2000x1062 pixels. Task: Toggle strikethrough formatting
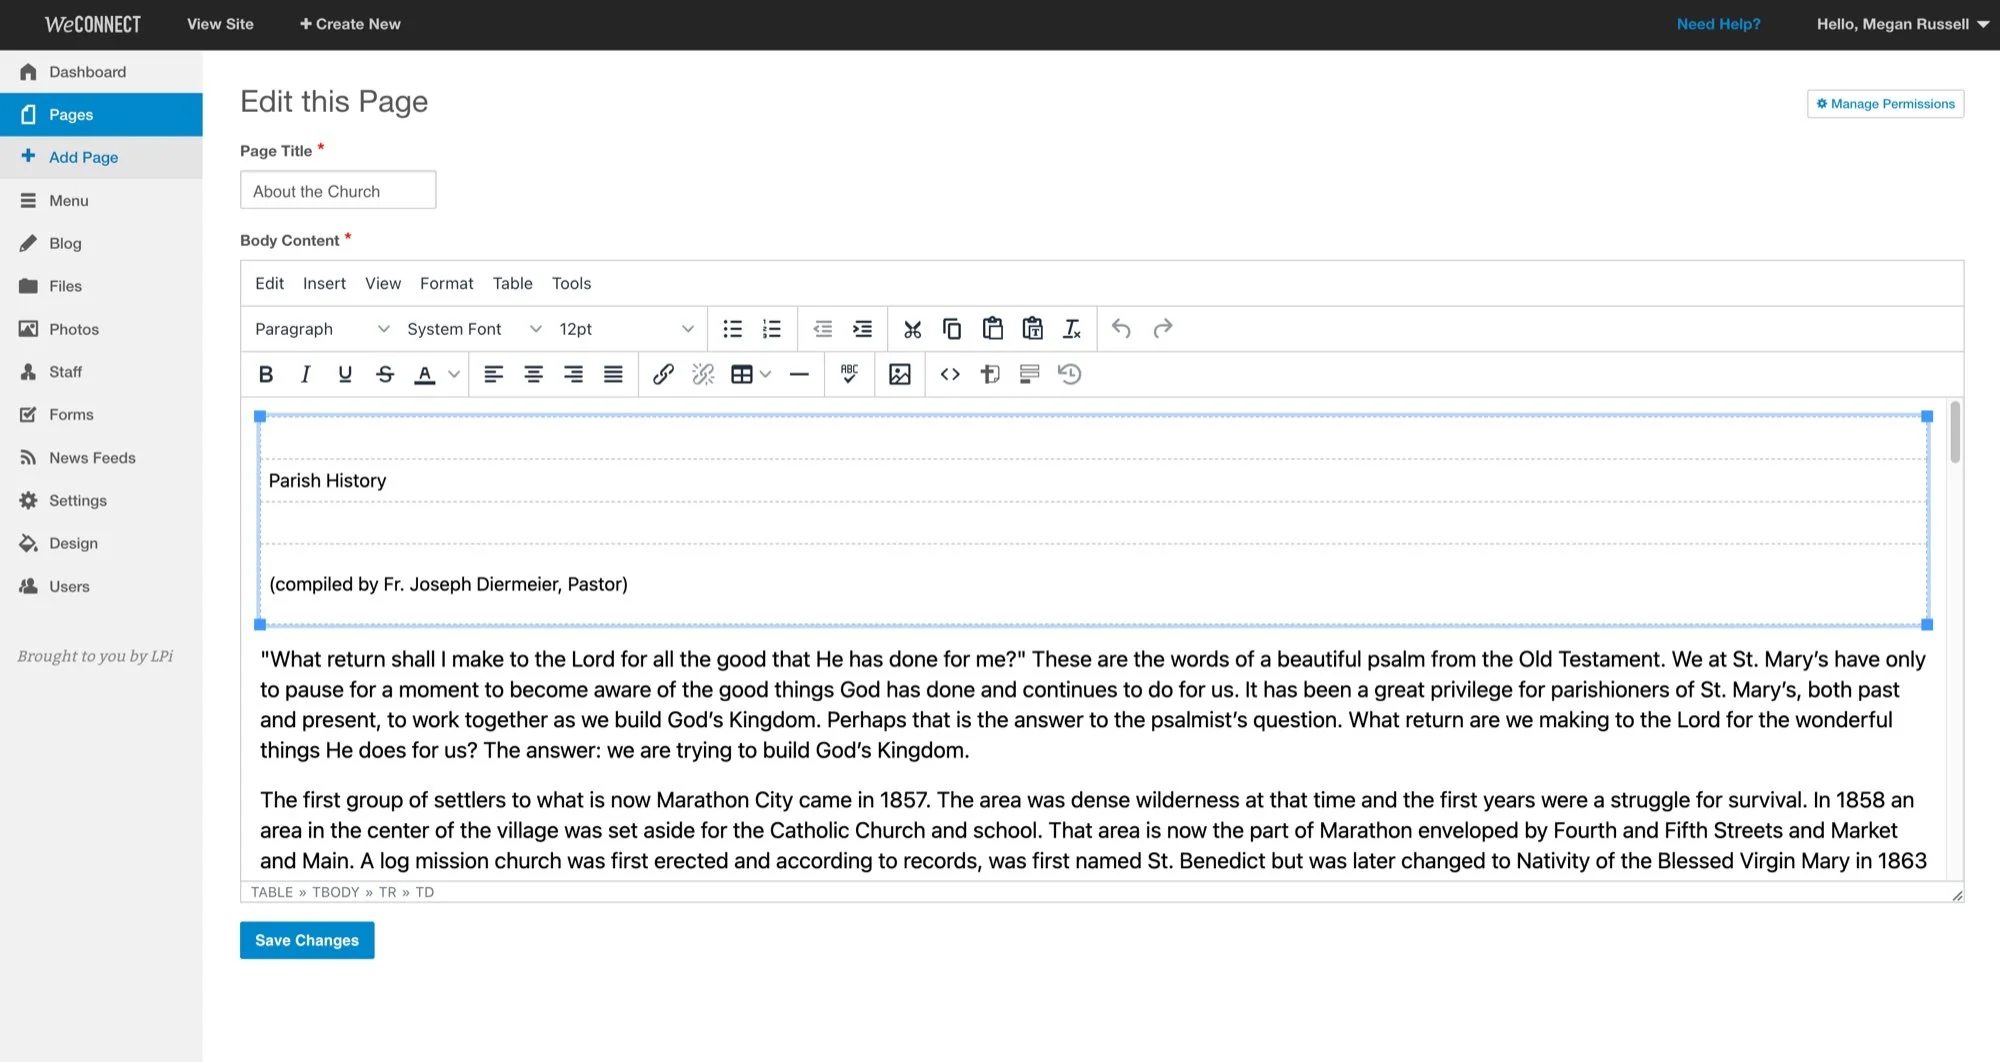coord(385,374)
